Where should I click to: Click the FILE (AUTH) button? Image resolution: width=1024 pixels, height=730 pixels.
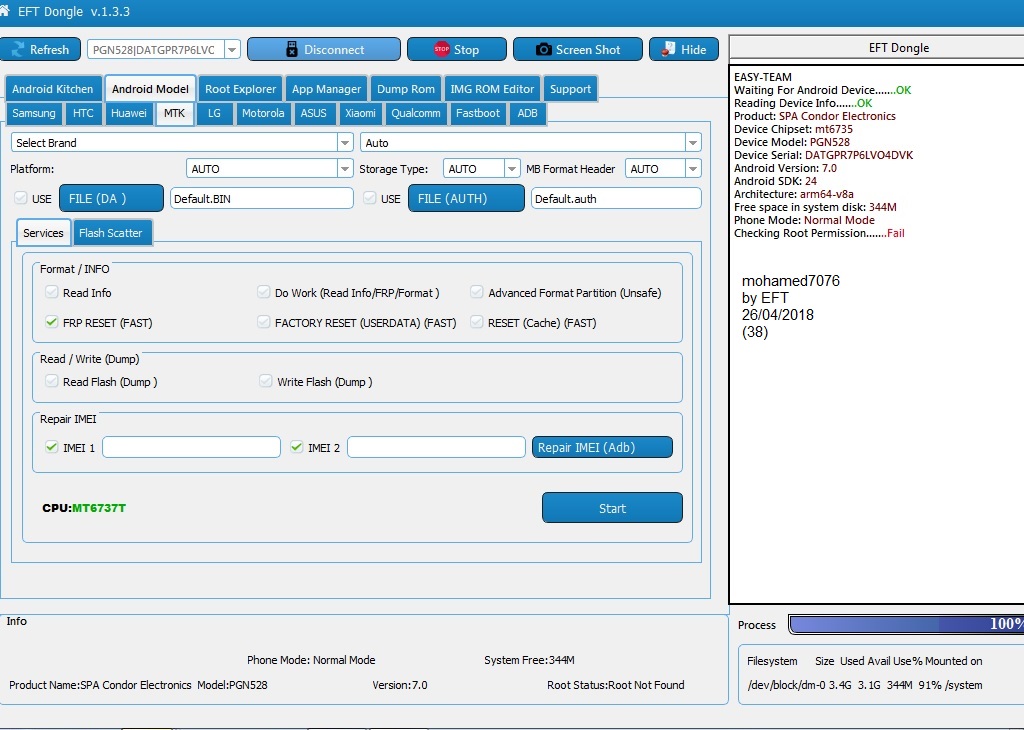466,198
